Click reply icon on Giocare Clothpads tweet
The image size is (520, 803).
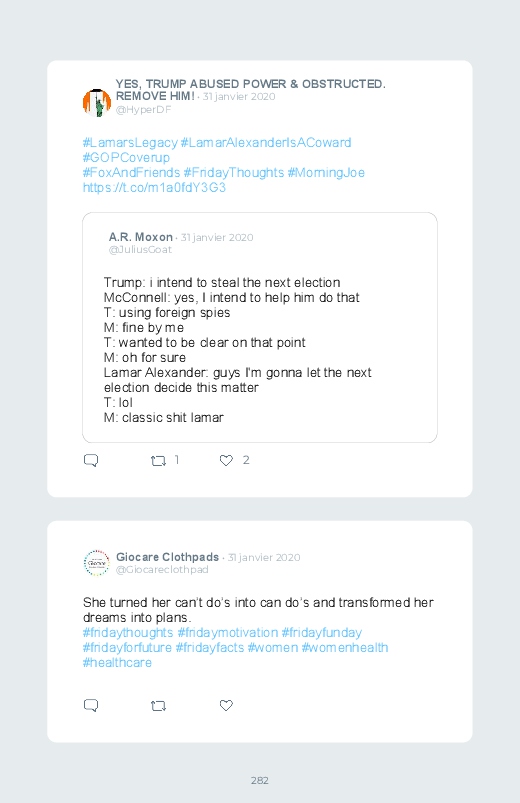tap(91, 705)
